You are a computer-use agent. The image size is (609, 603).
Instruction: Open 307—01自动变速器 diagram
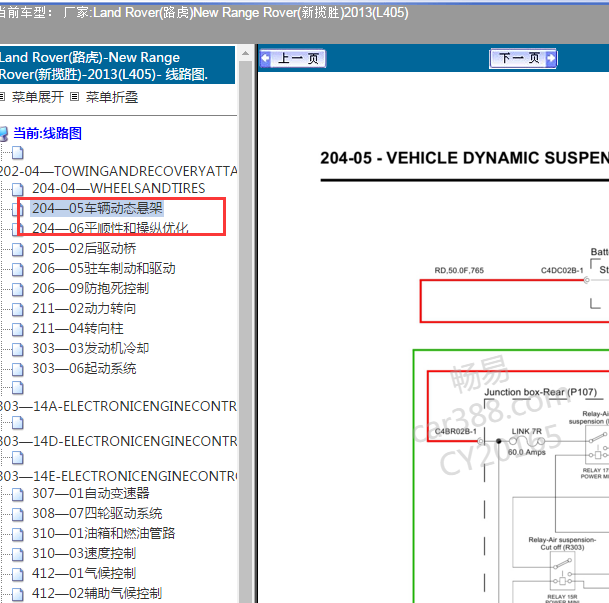tap(91, 494)
